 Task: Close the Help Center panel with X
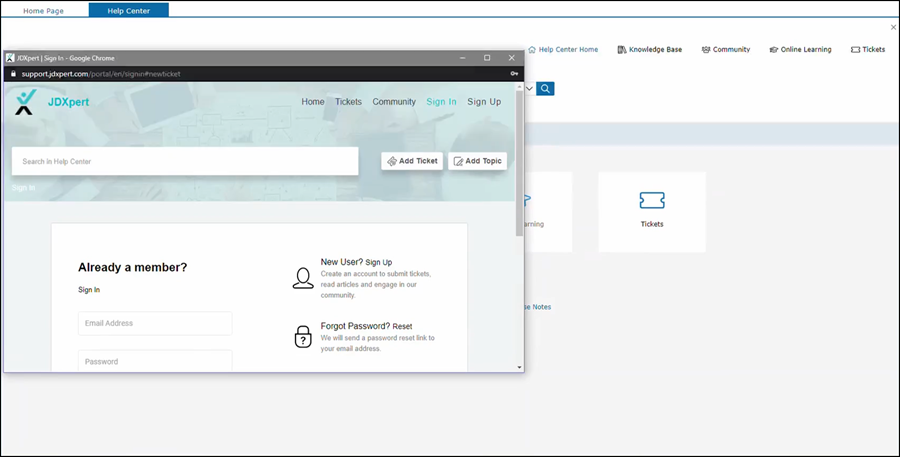click(893, 27)
